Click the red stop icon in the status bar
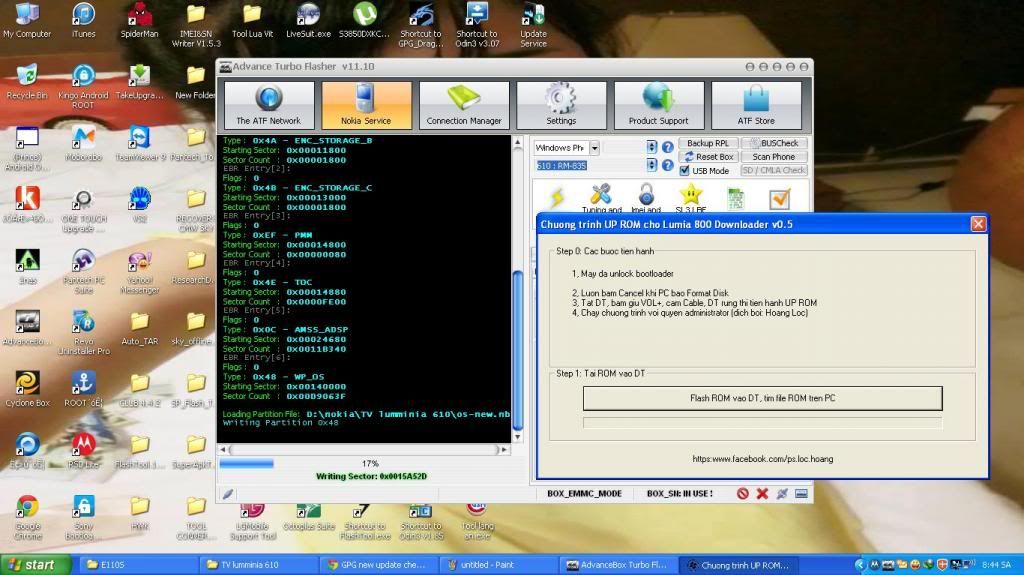The height and width of the screenshot is (575, 1024). tap(743, 493)
